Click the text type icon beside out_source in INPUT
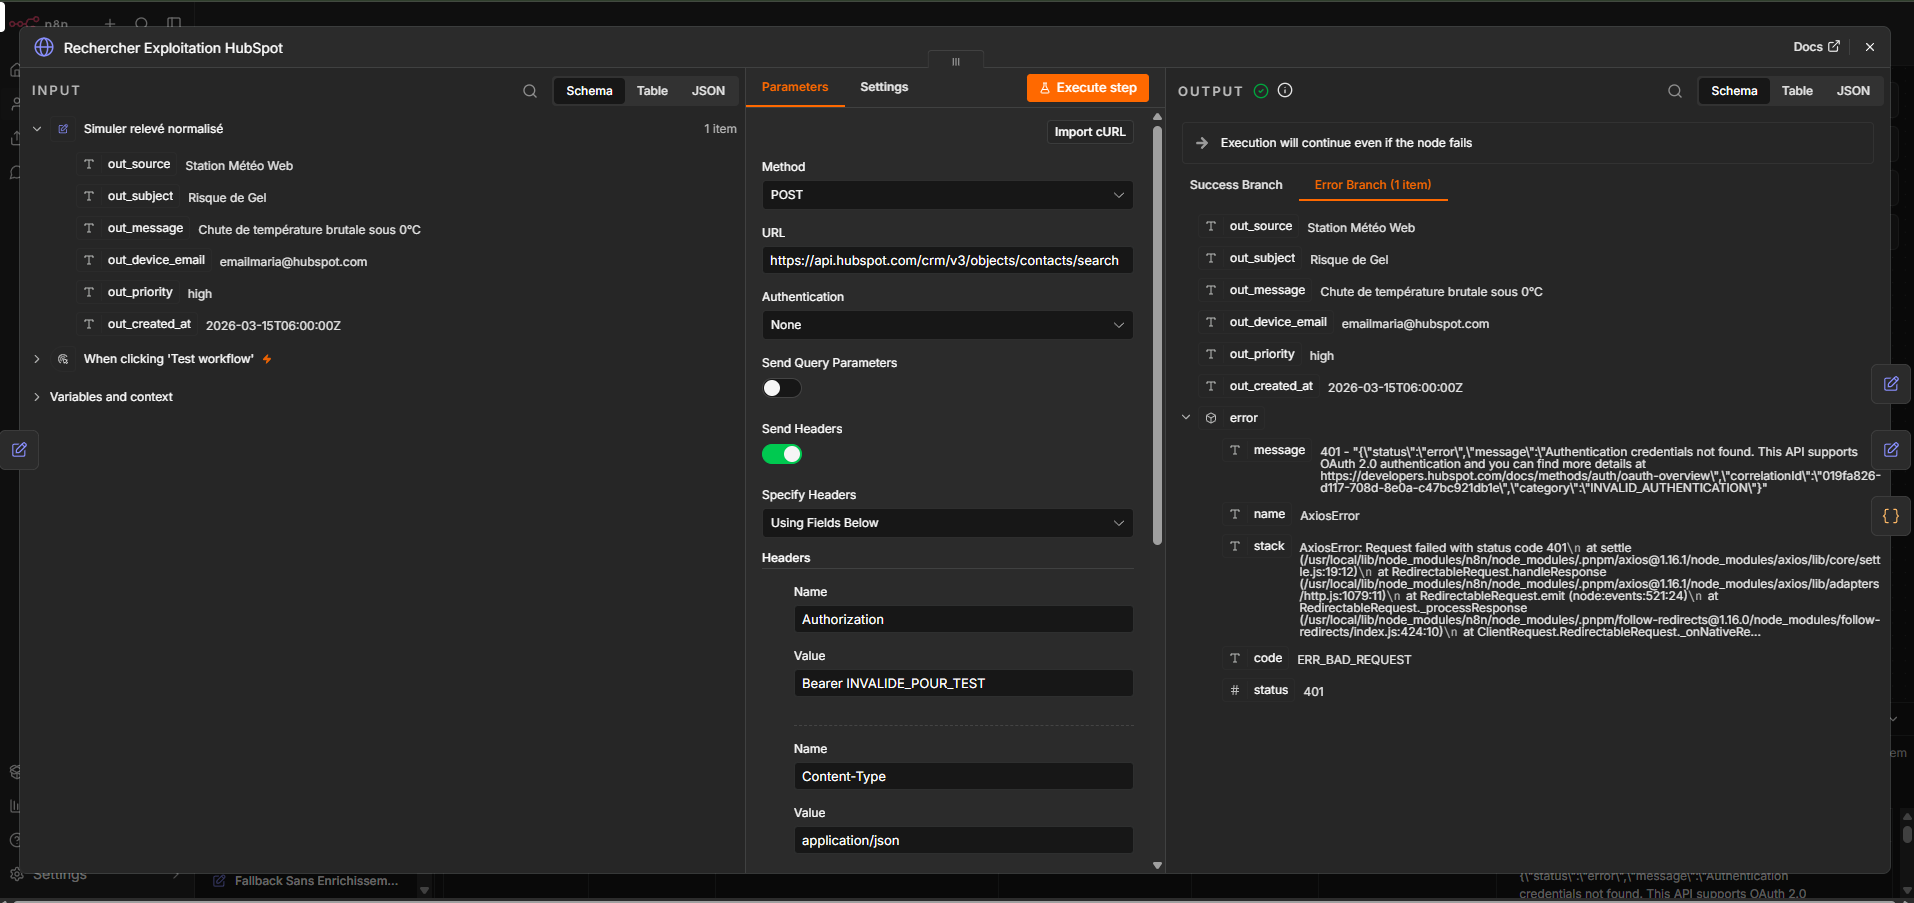The image size is (1914, 903). (x=89, y=164)
